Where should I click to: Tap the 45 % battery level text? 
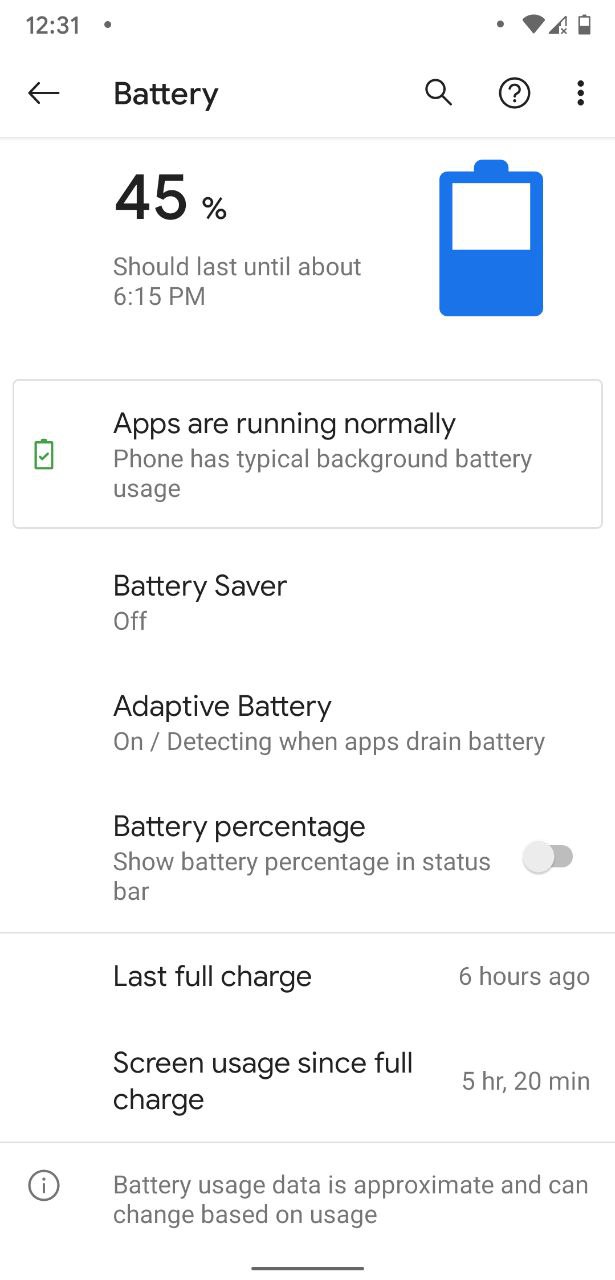click(x=170, y=199)
